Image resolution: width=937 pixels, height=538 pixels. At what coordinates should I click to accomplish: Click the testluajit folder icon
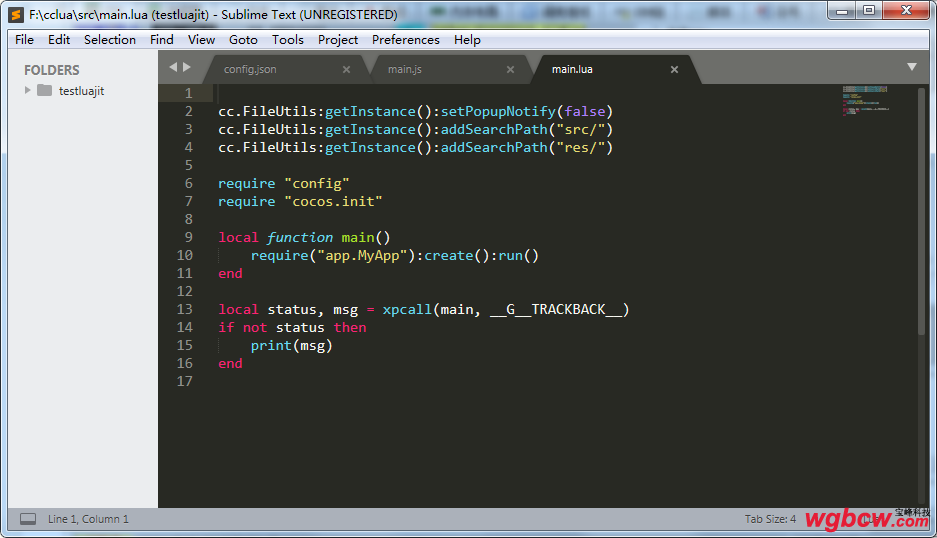pyautogui.click(x=44, y=90)
